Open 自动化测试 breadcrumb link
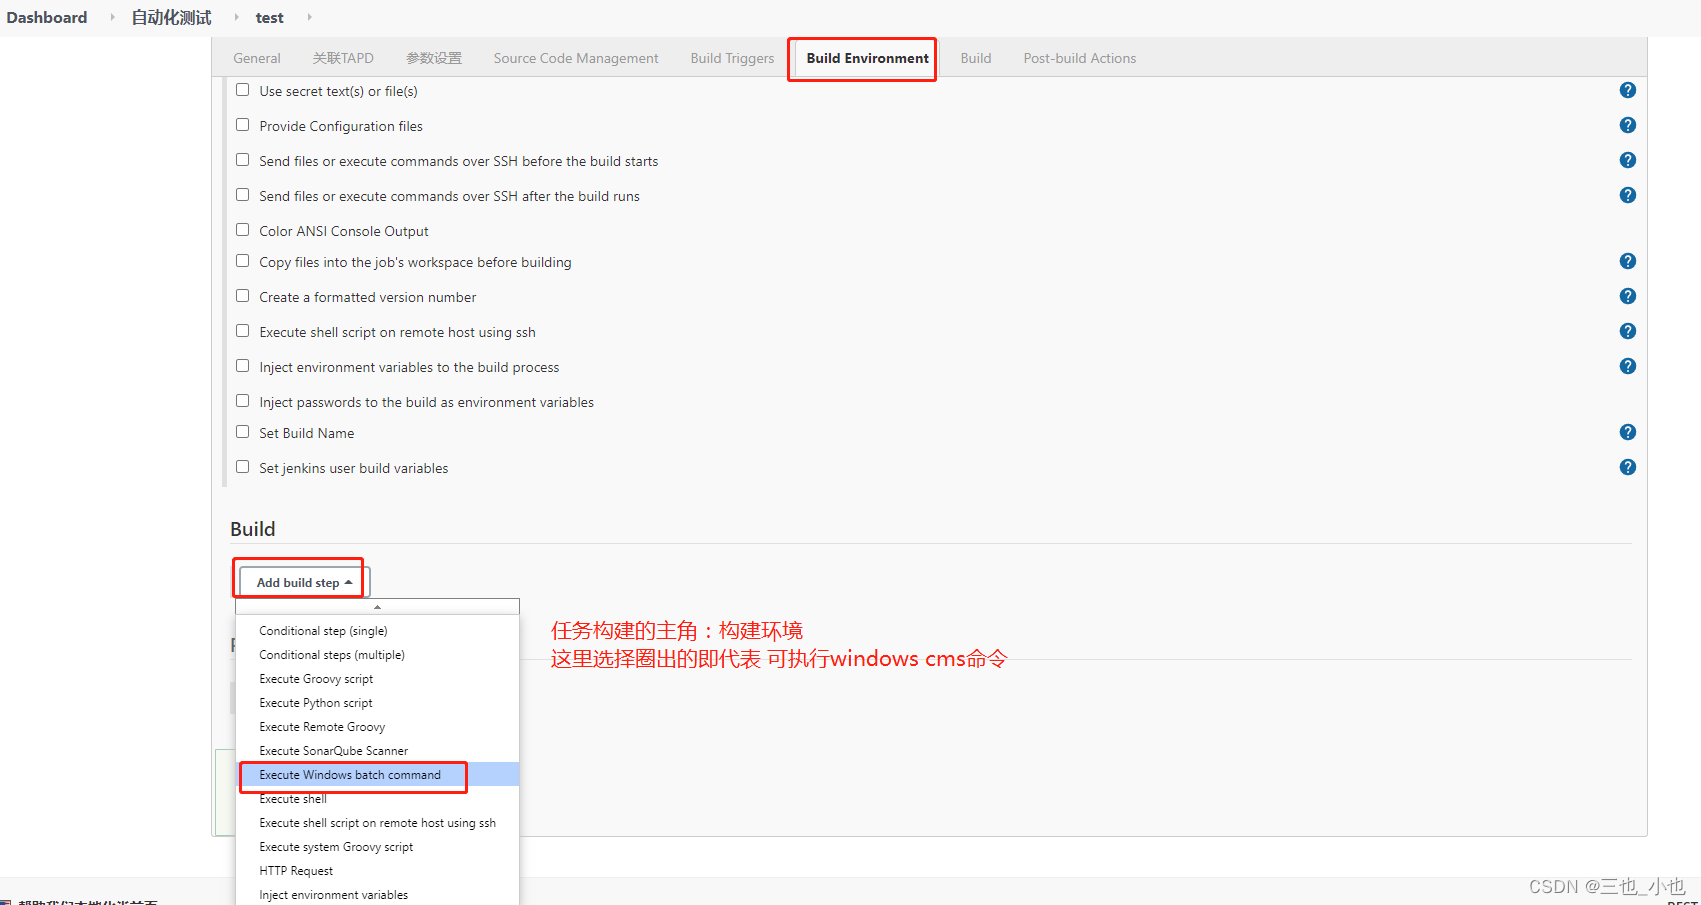Screen dimensions: 1701x905 (x=171, y=17)
